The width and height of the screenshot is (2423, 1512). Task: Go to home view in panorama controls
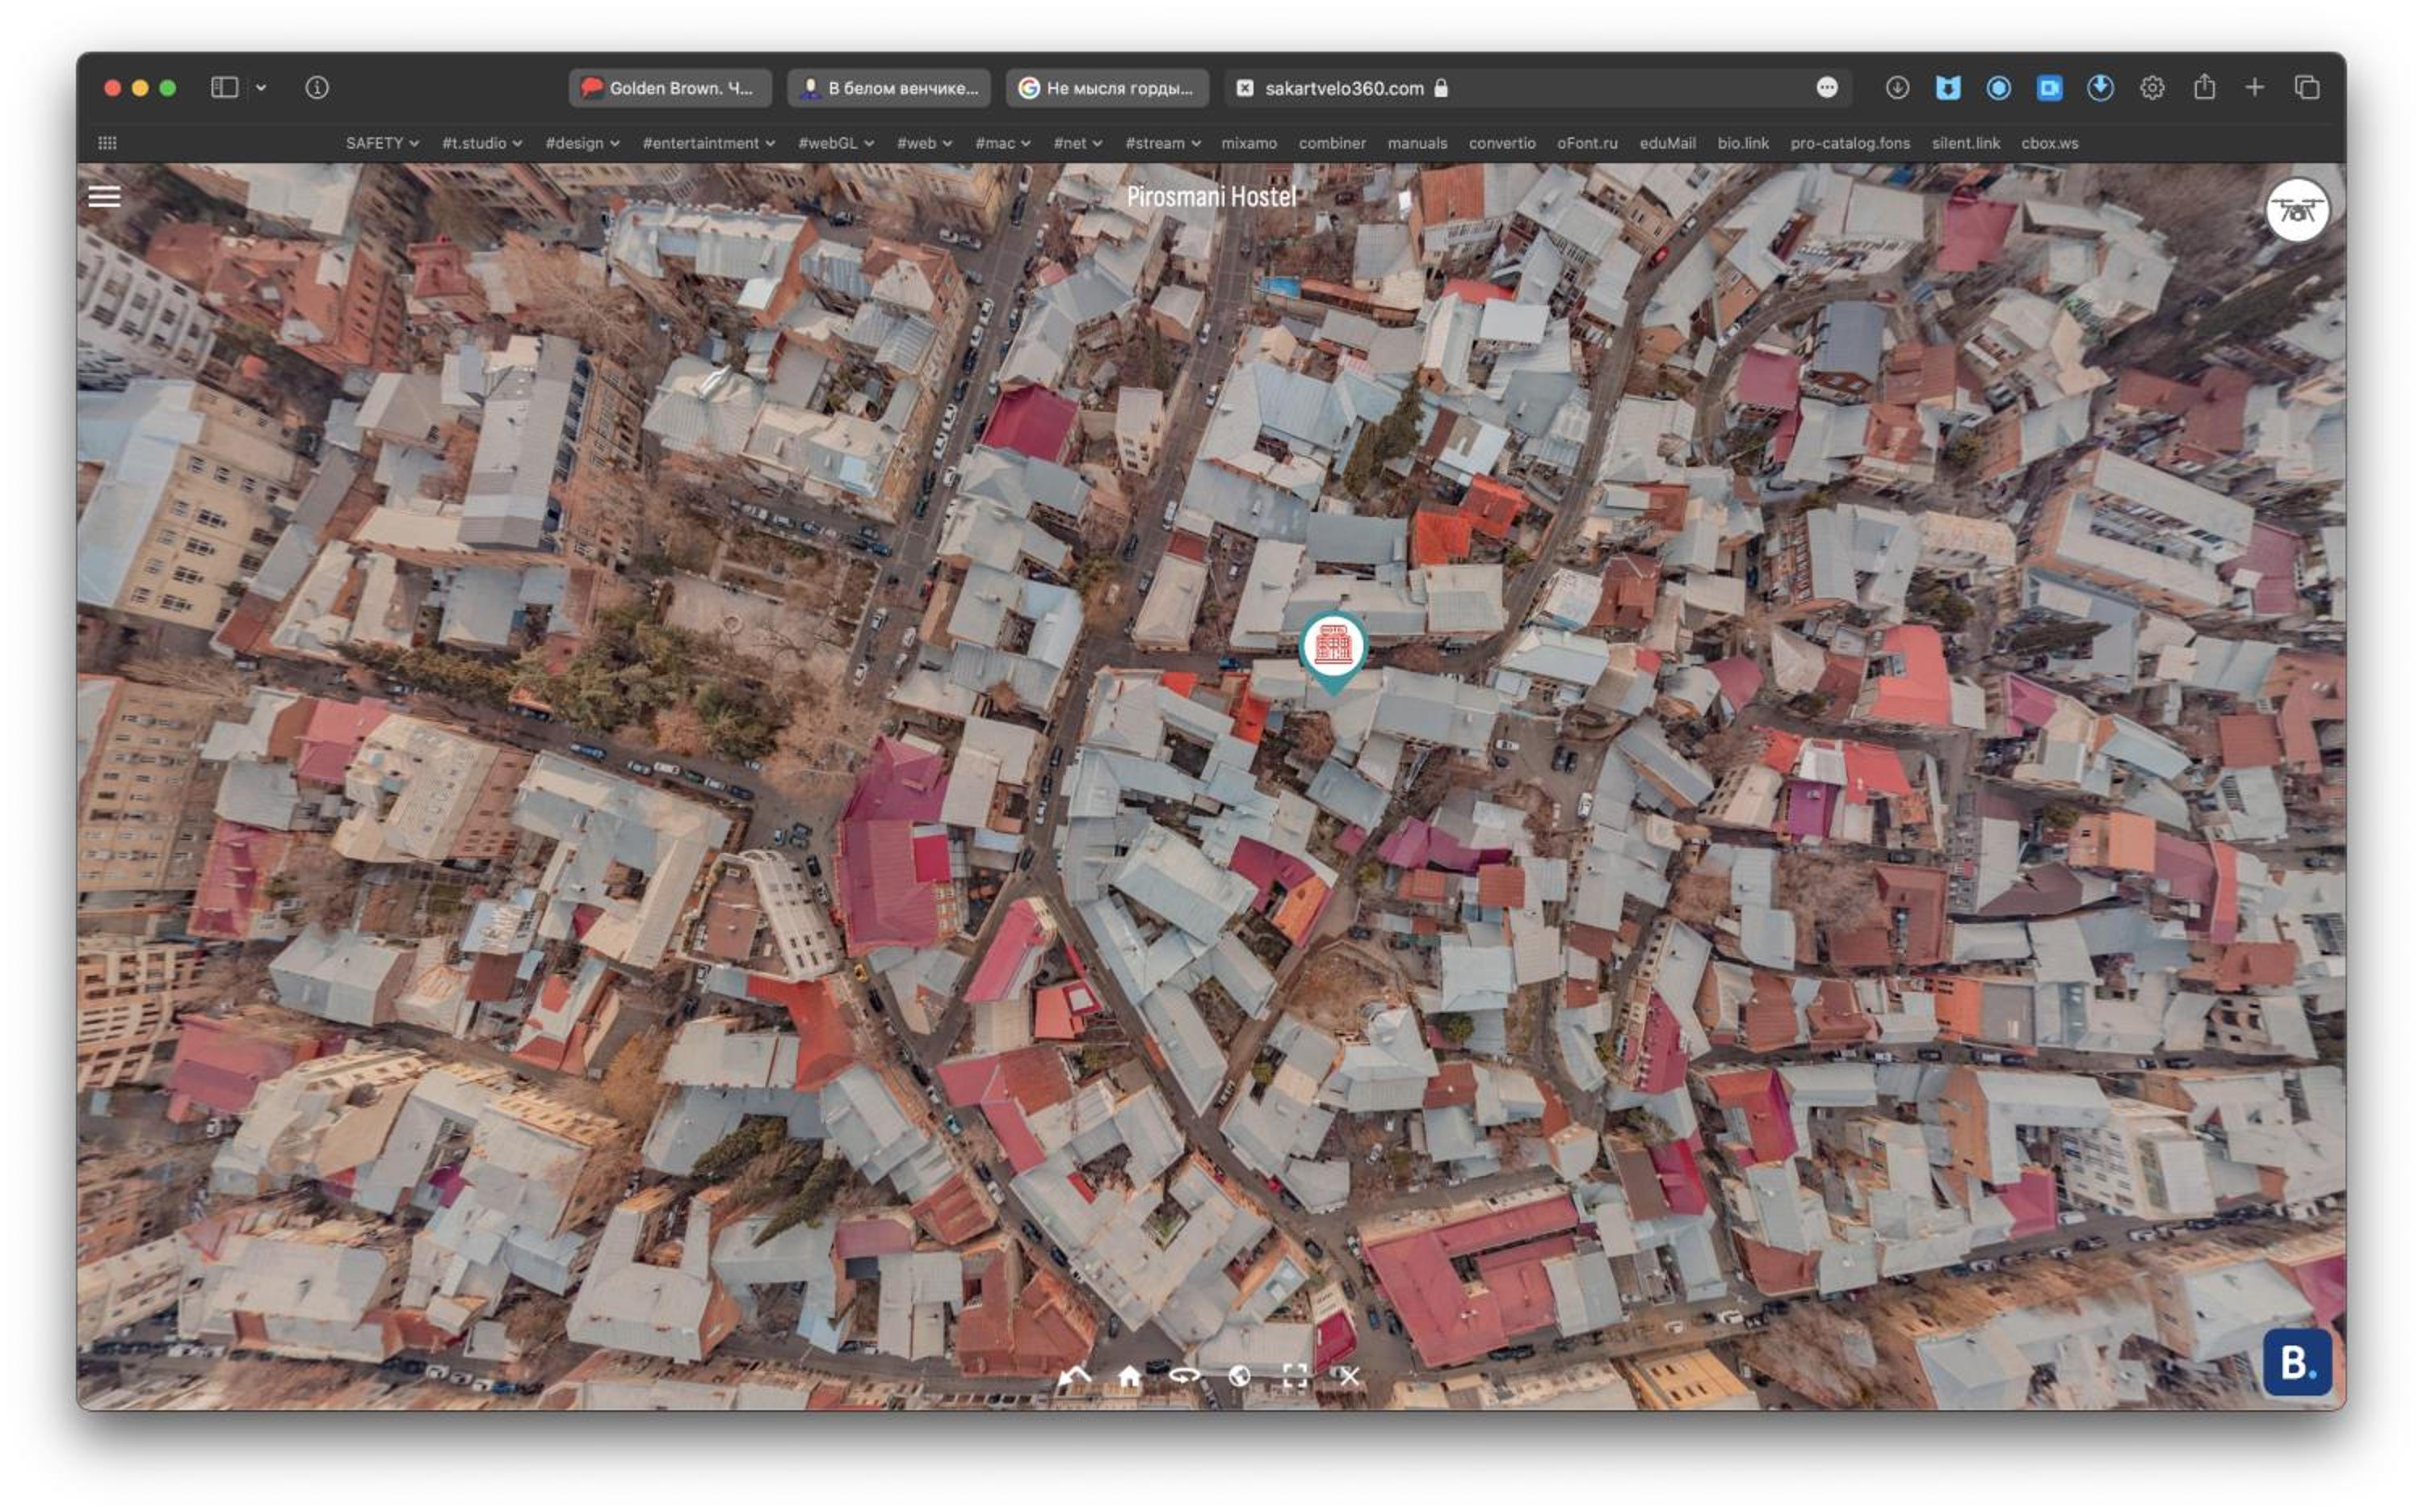point(1129,1376)
